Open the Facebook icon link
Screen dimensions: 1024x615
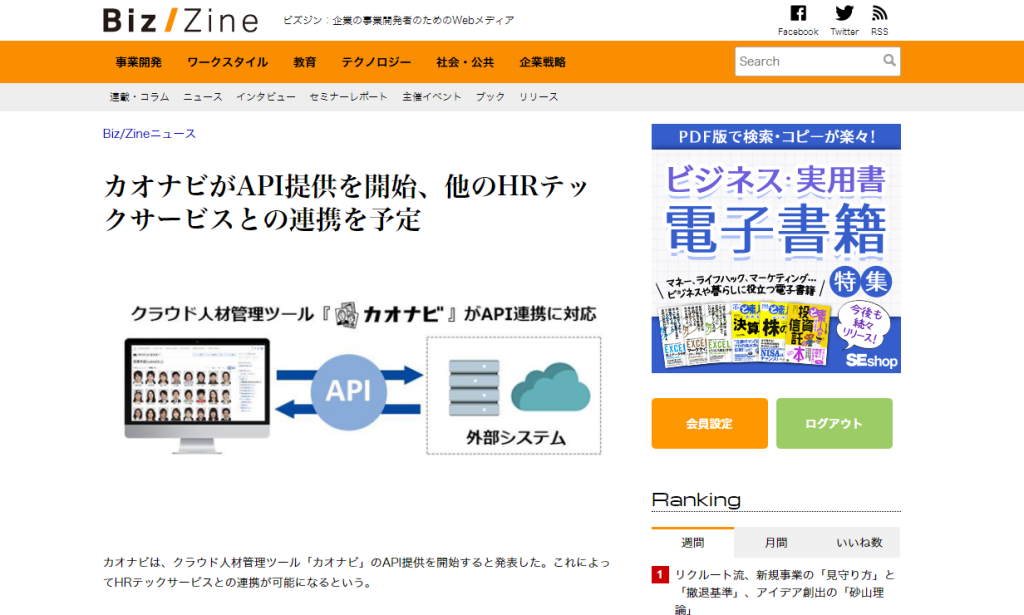[x=798, y=13]
